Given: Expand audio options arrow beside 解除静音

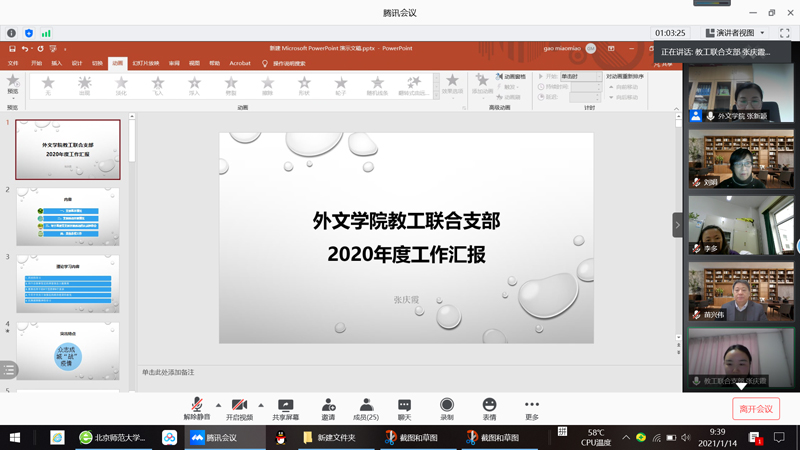Looking at the screenshot, I should coord(218,405).
